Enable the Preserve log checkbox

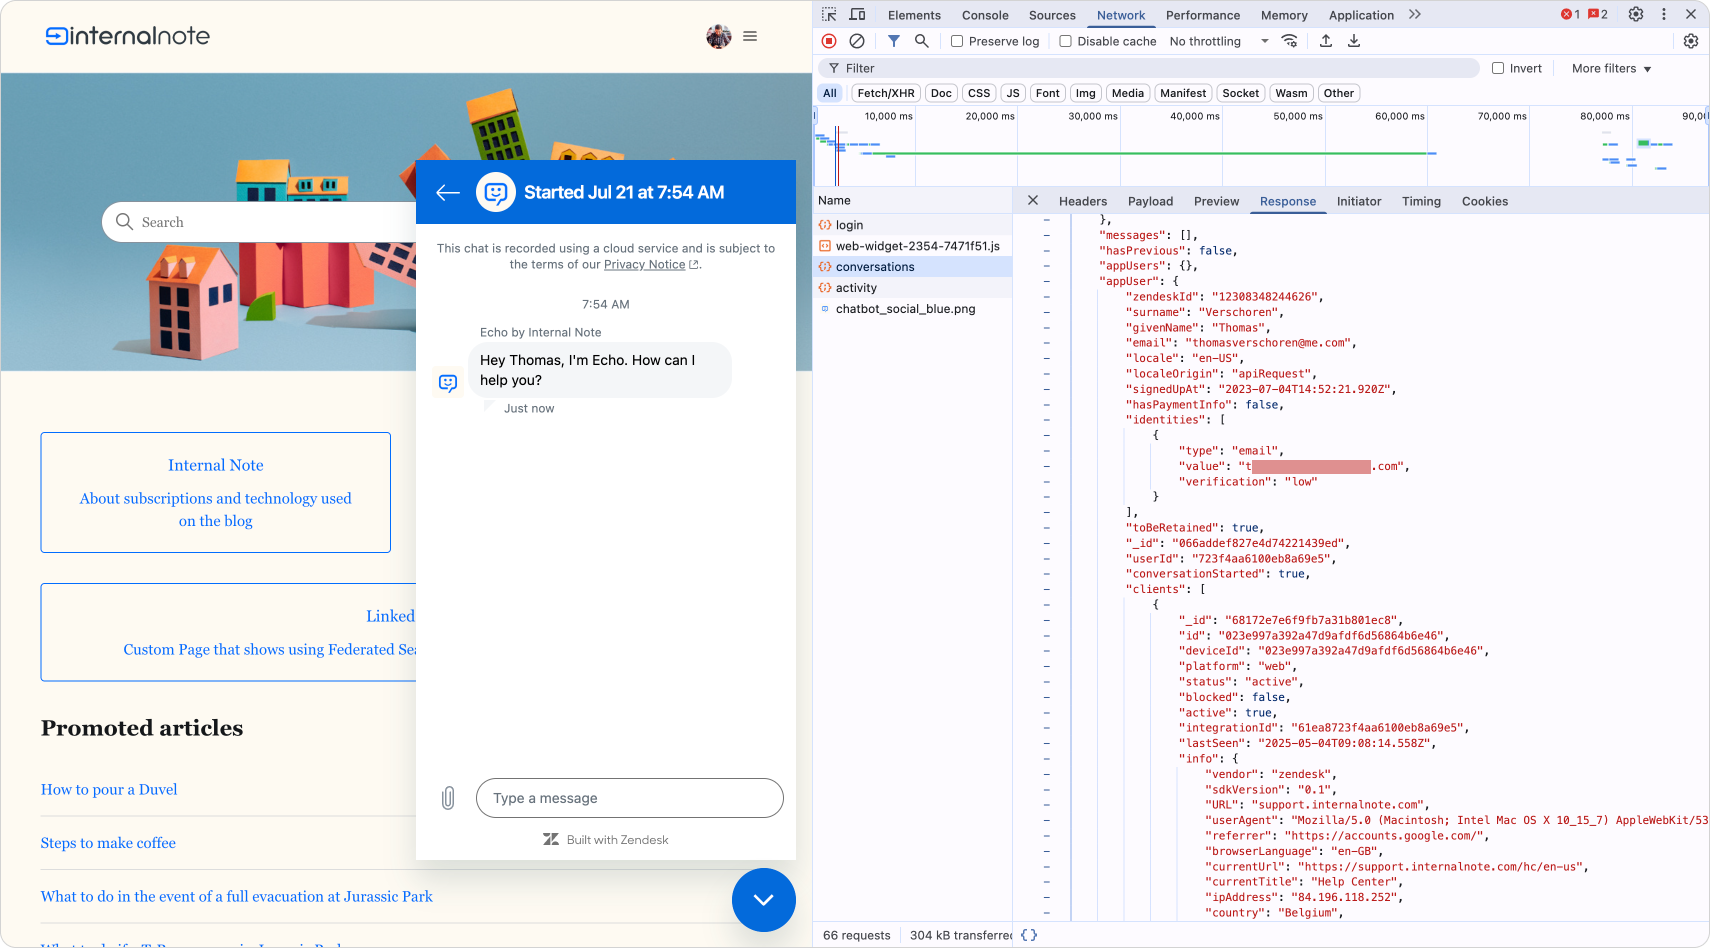point(957,41)
